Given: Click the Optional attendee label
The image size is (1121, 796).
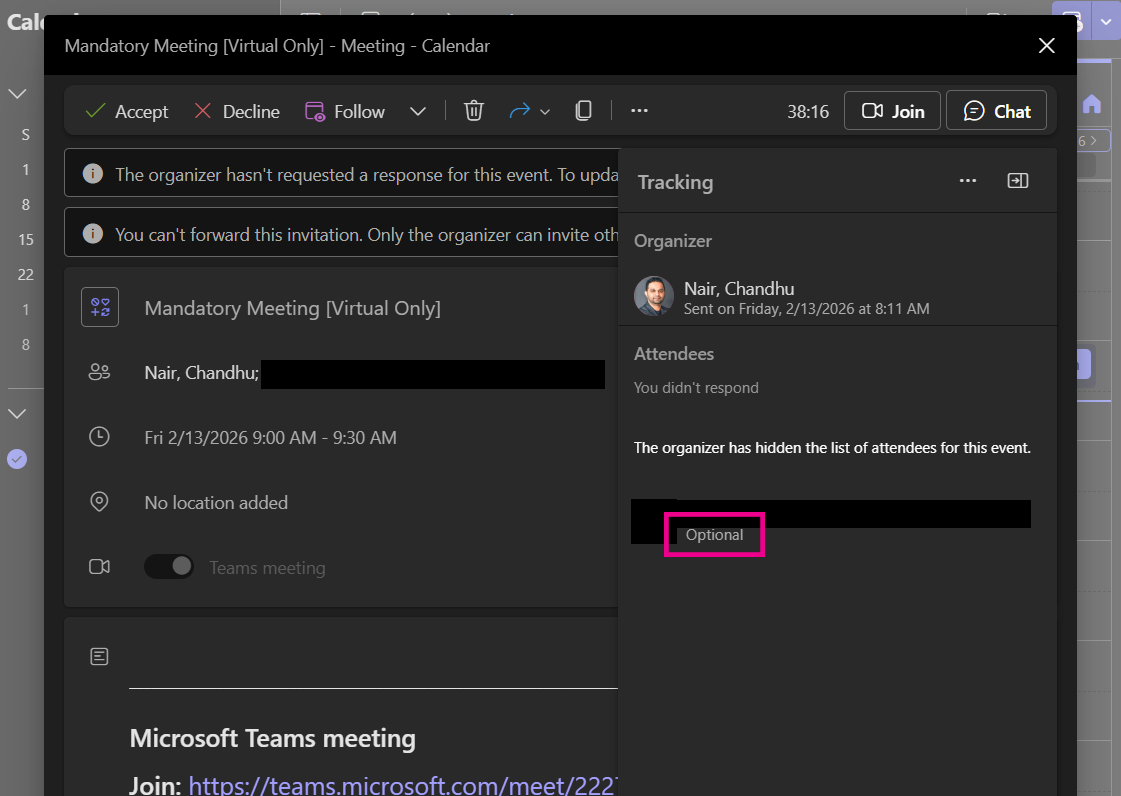Looking at the screenshot, I should click(714, 535).
